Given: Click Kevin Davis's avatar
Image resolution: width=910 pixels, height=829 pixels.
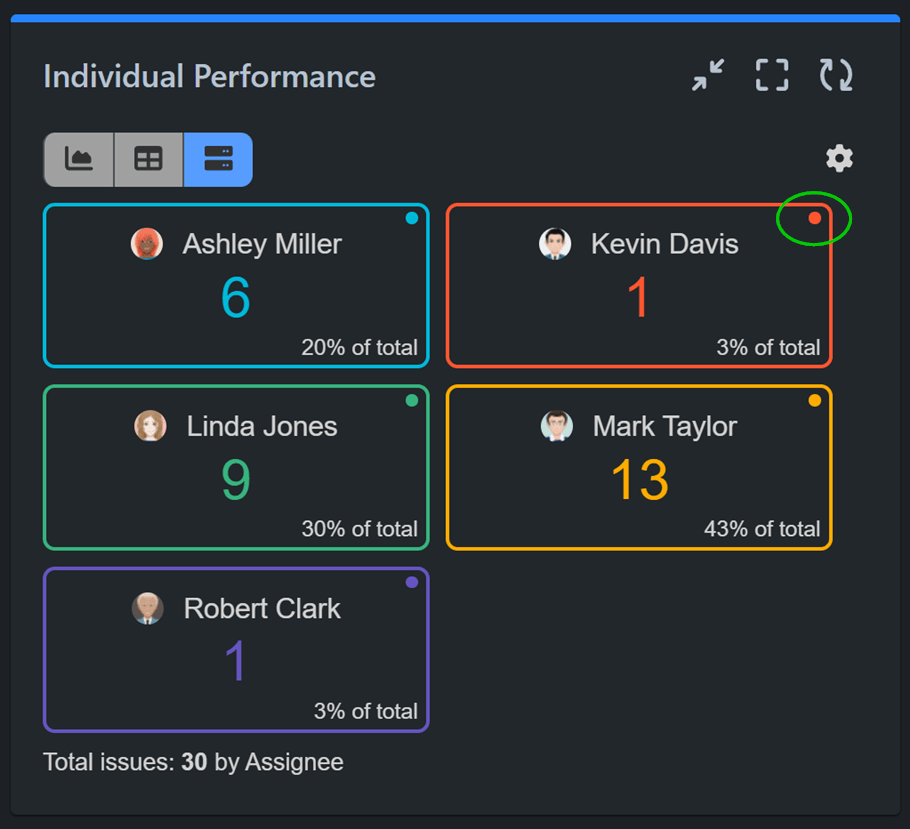Looking at the screenshot, I should point(555,244).
